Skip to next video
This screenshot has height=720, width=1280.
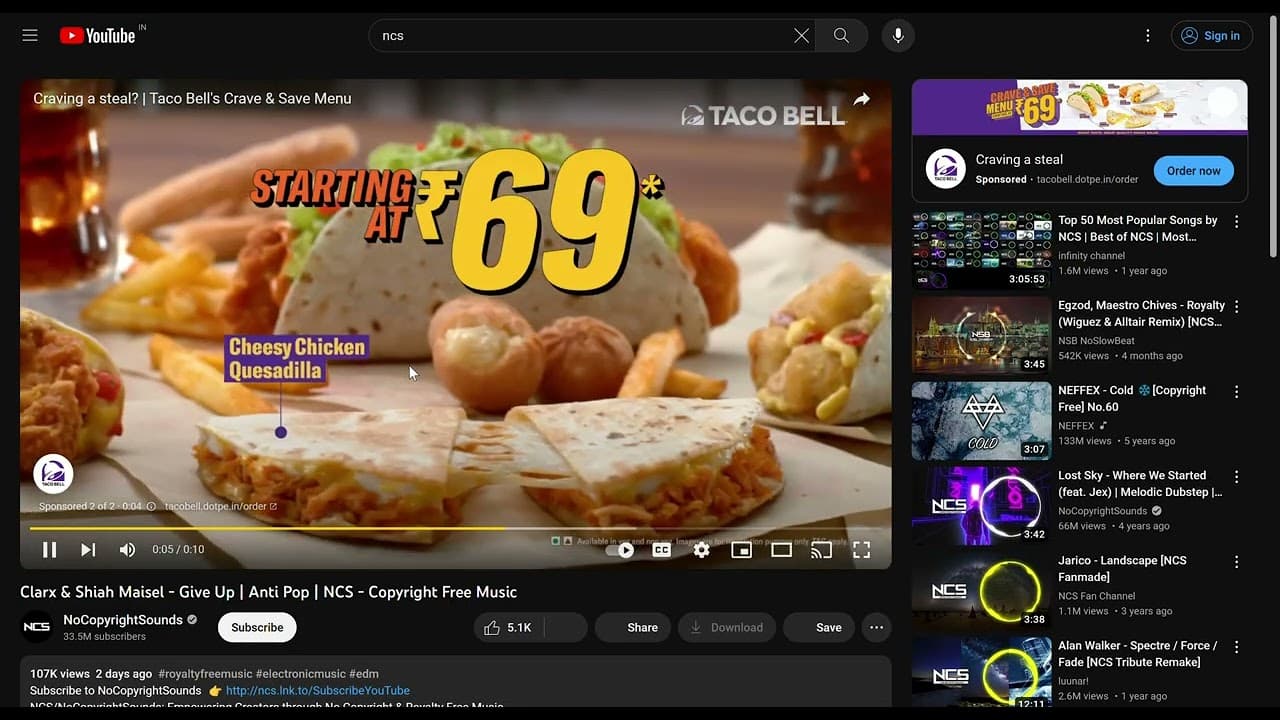click(x=88, y=549)
